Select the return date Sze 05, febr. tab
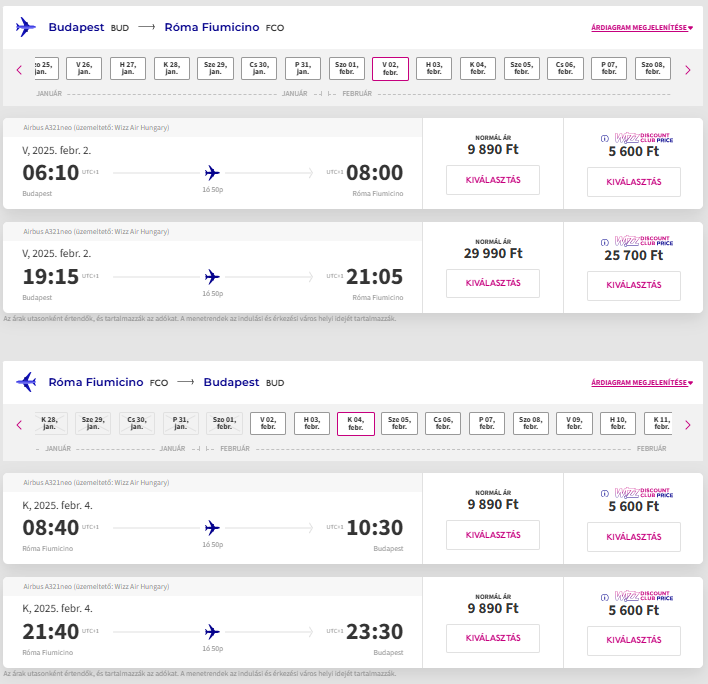The width and height of the screenshot is (708, 684). point(400,424)
